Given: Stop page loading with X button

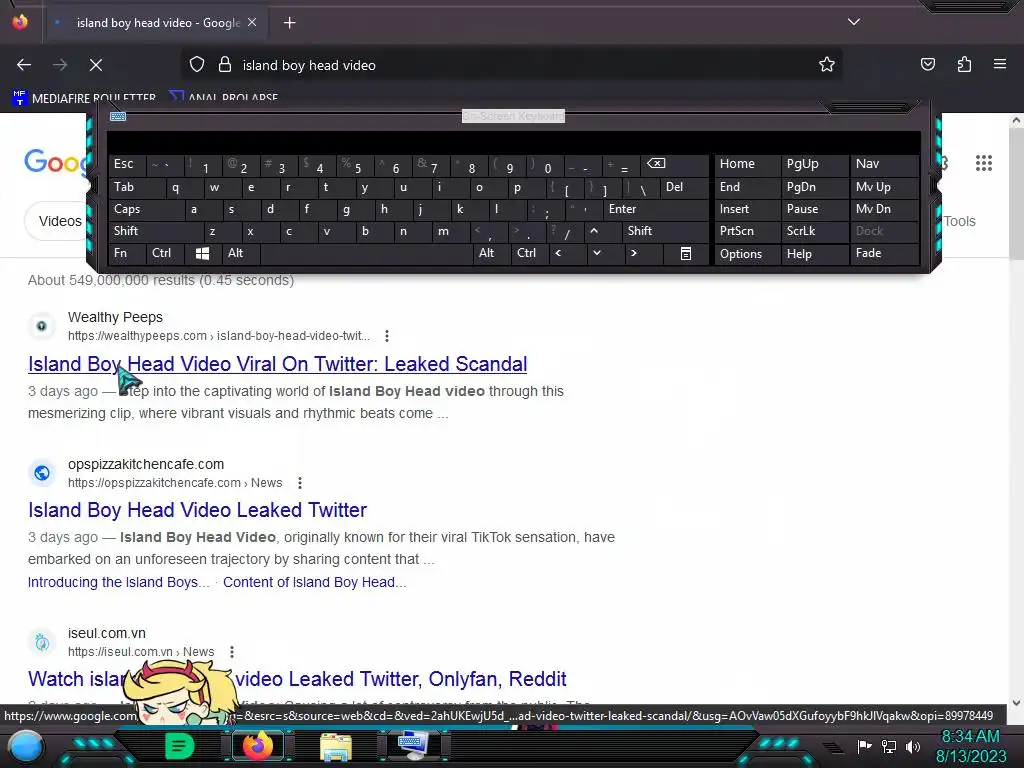Looking at the screenshot, I should click(x=96, y=65).
